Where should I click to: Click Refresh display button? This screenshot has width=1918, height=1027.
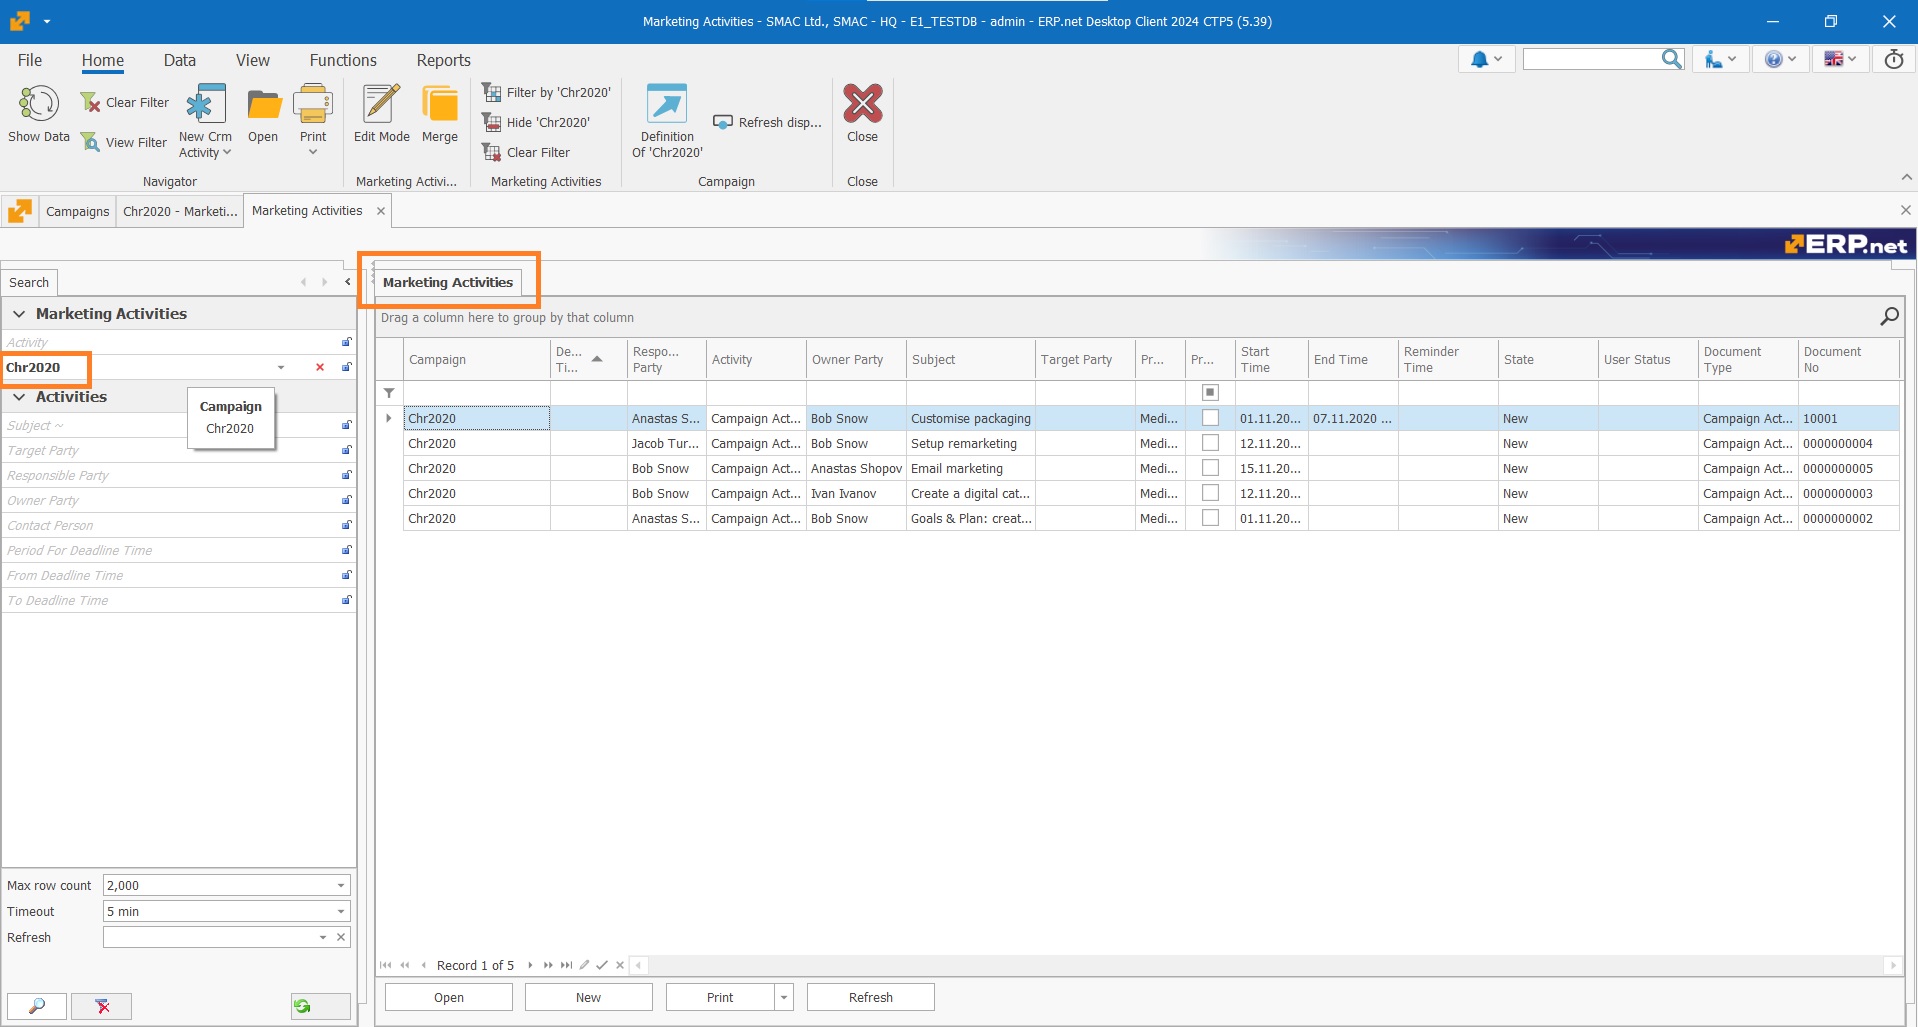(767, 122)
